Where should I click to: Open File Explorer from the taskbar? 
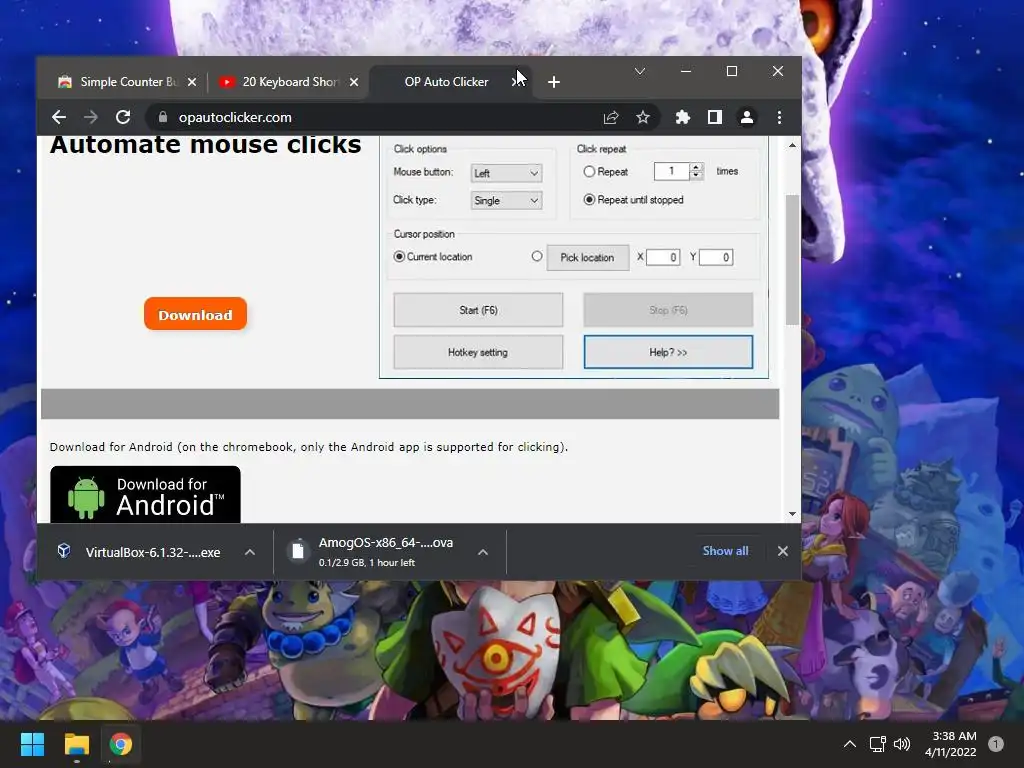pos(76,744)
